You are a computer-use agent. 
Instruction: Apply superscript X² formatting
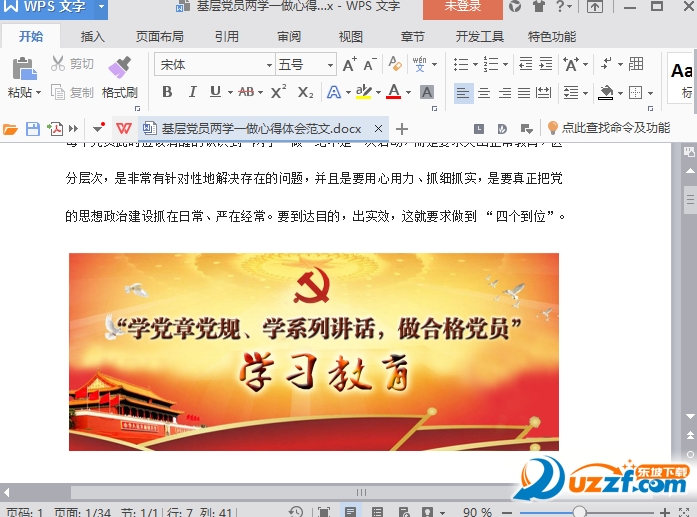(x=278, y=92)
